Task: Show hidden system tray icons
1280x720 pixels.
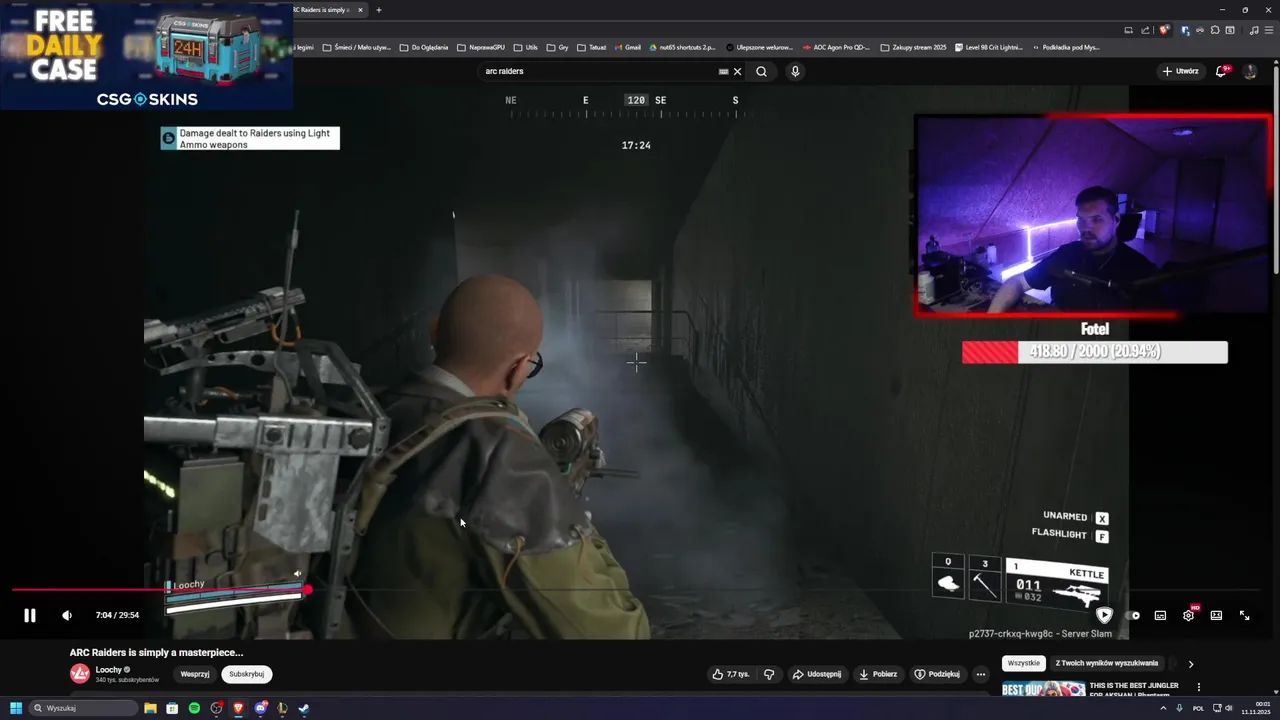Action: (1165, 708)
